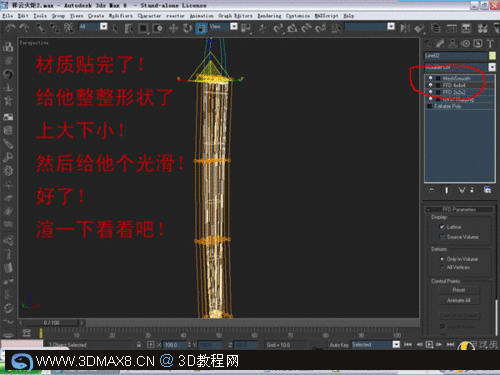This screenshot has width=500, height=375.
Task: Click the Align tool icon
Action: pos(419,28)
